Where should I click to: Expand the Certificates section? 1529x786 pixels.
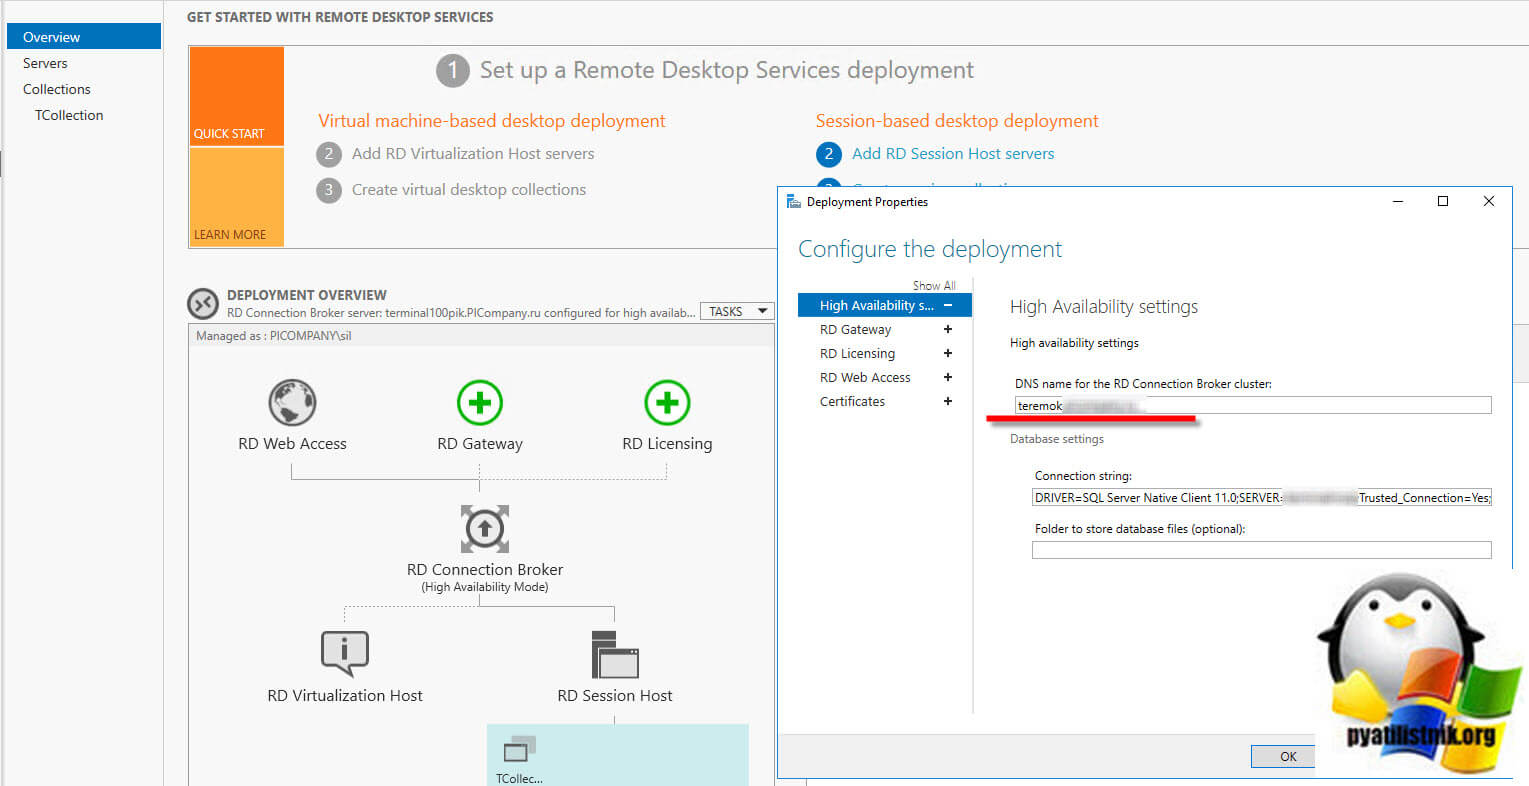click(948, 401)
